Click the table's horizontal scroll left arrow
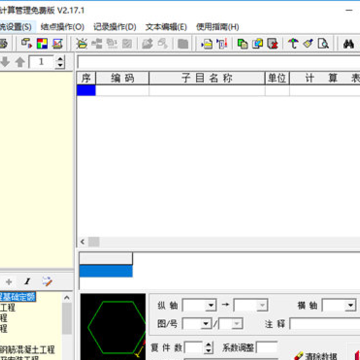360x360 pixels. (83, 242)
